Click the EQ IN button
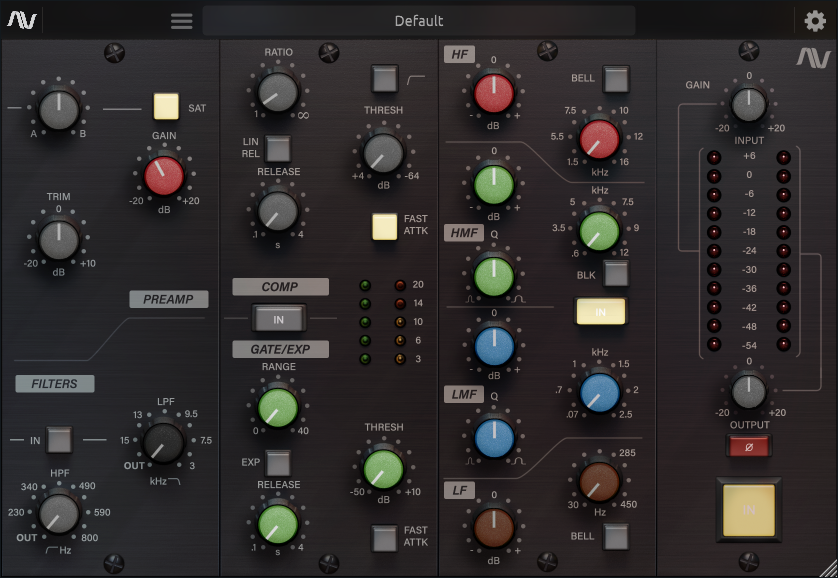The height and width of the screenshot is (578, 838). pos(600,312)
